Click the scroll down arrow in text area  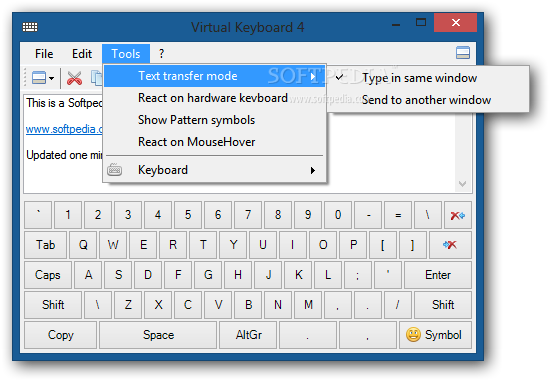tap(462, 184)
